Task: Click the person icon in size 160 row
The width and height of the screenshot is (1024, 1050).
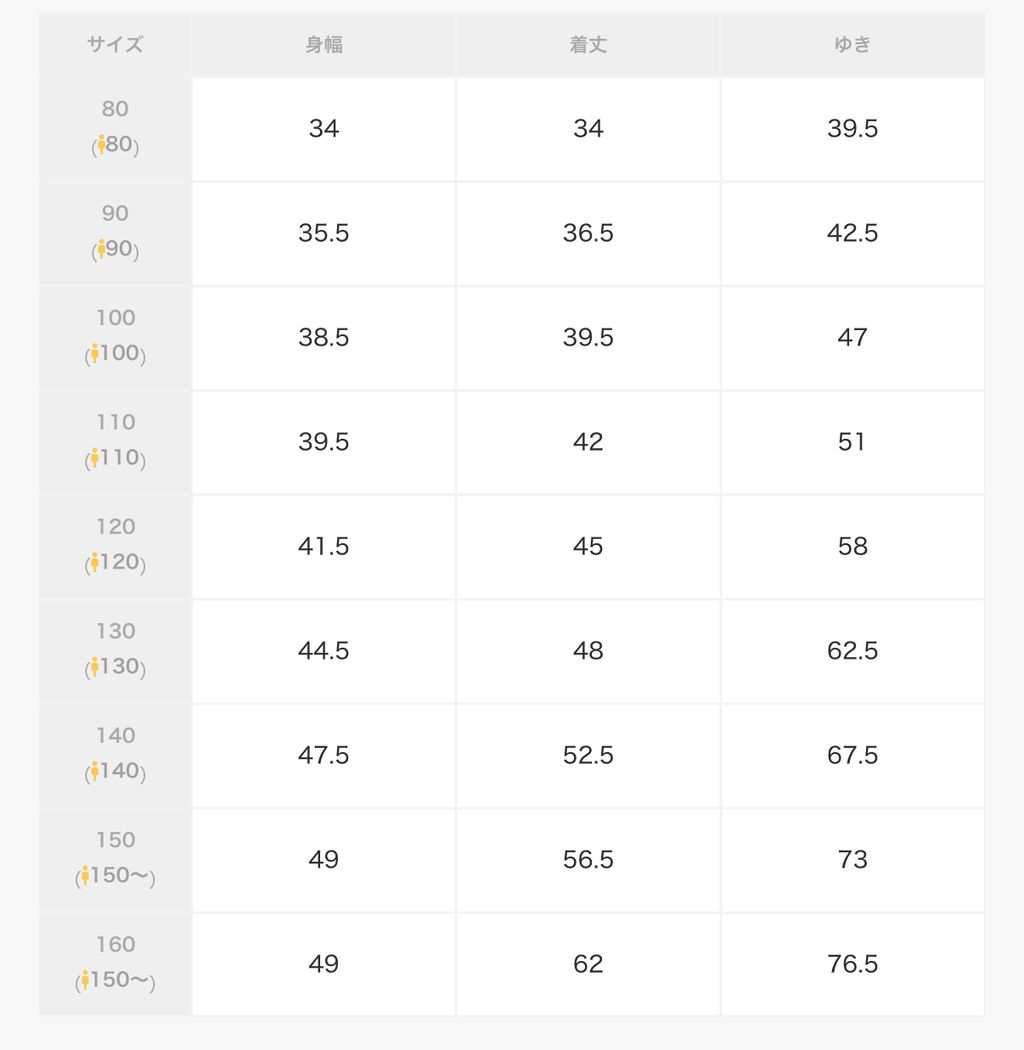Action: (85, 980)
